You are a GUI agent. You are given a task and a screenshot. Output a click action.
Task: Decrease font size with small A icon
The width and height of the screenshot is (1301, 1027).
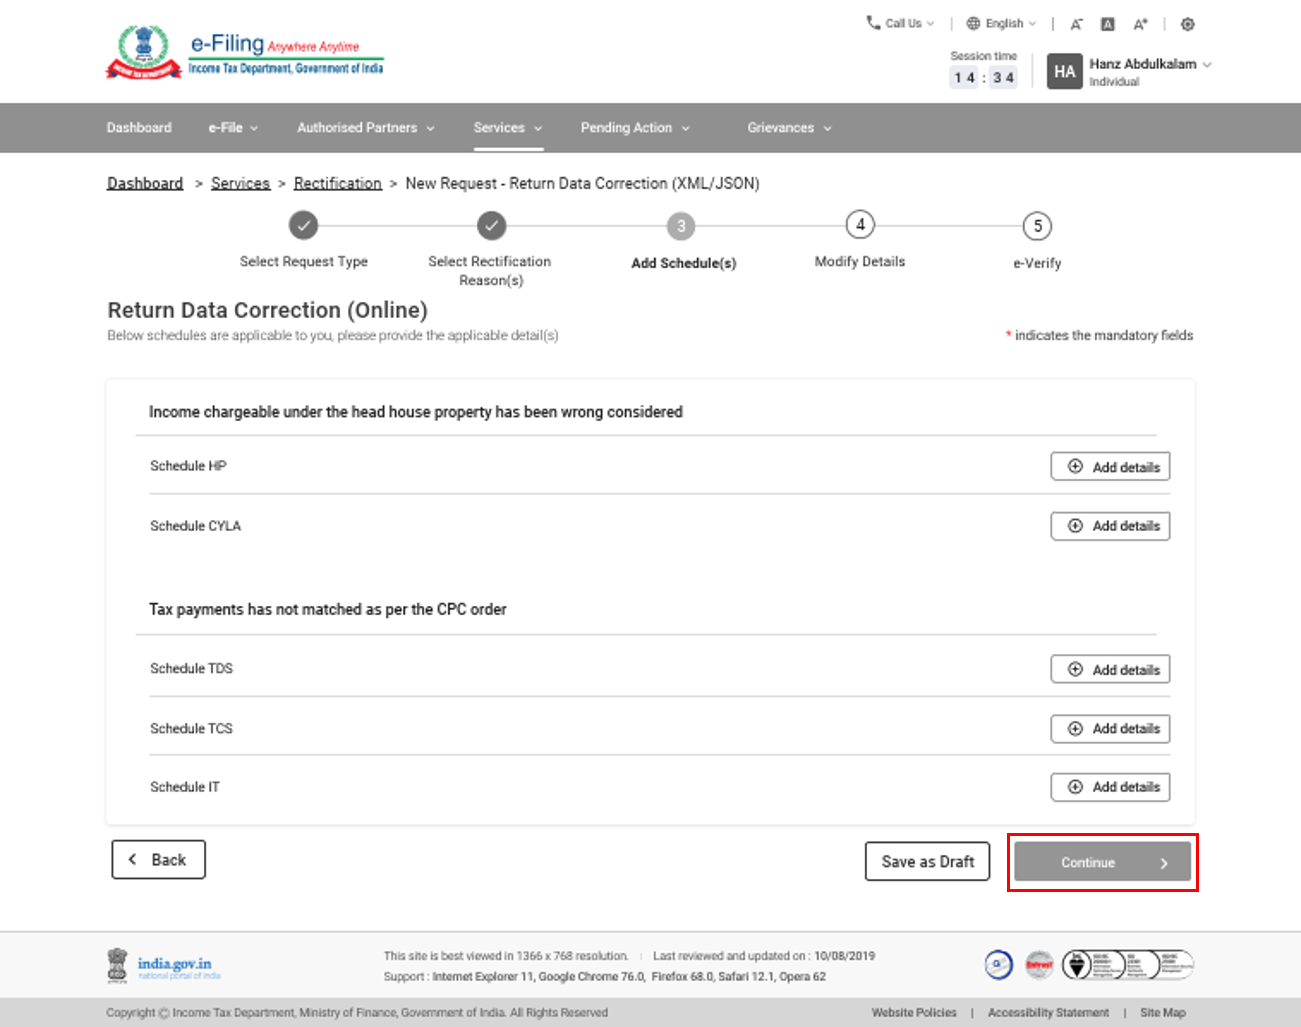1076,24
